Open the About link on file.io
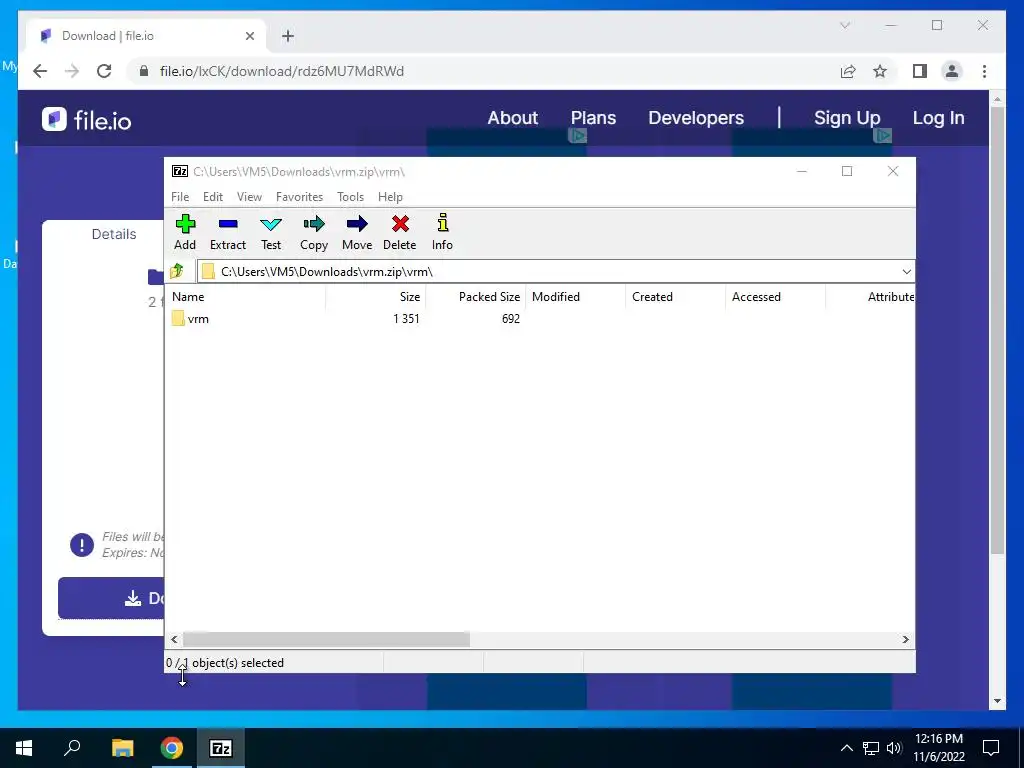Viewport: 1024px width, 768px height. 513,118
